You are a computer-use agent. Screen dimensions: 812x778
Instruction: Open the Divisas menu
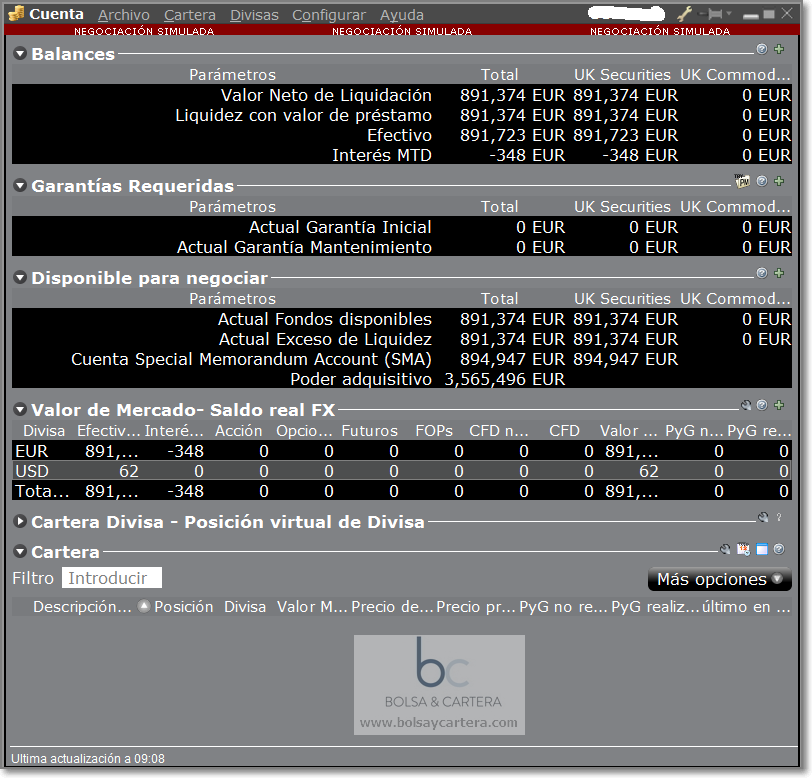pos(254,15)
